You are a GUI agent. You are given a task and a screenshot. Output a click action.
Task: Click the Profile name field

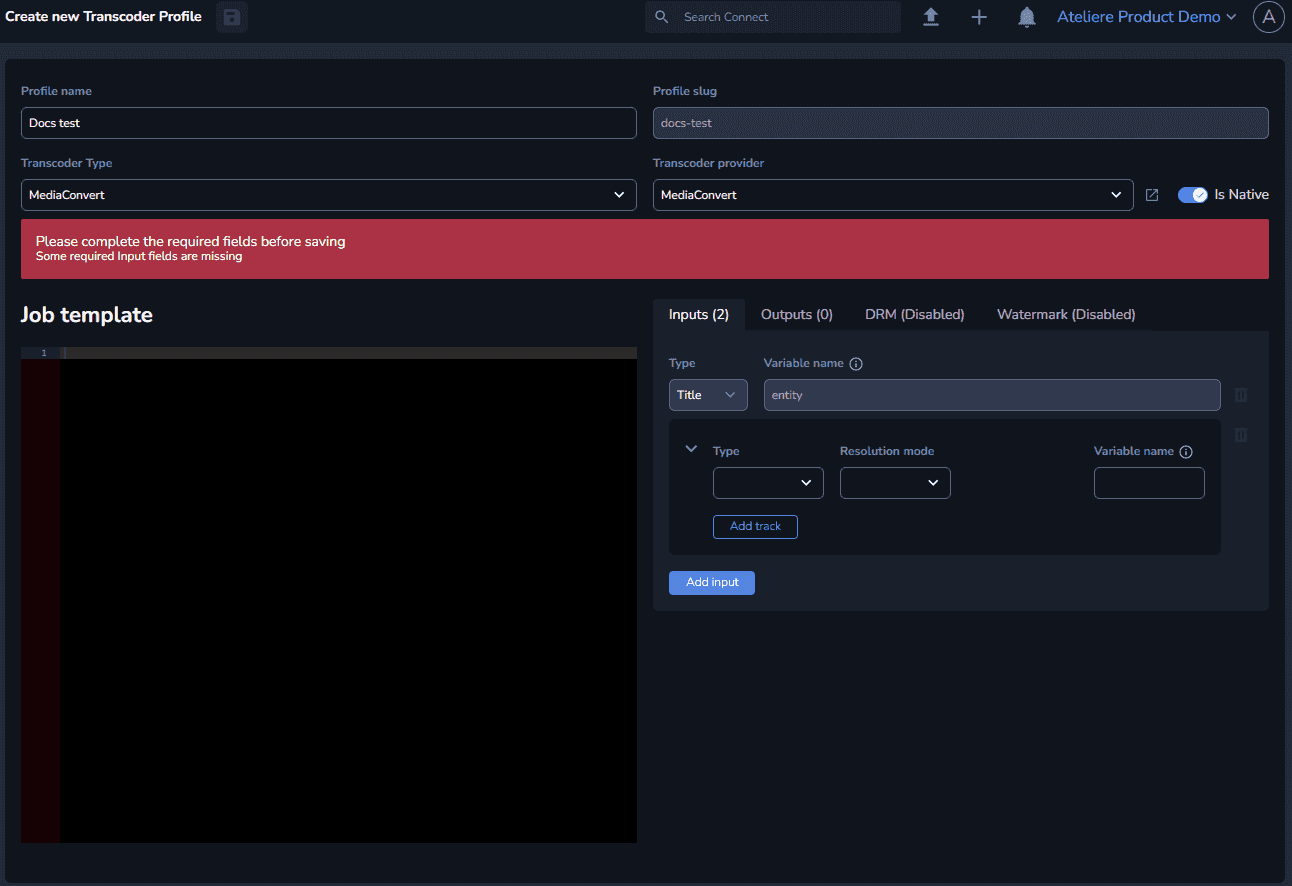pos(329,123)
